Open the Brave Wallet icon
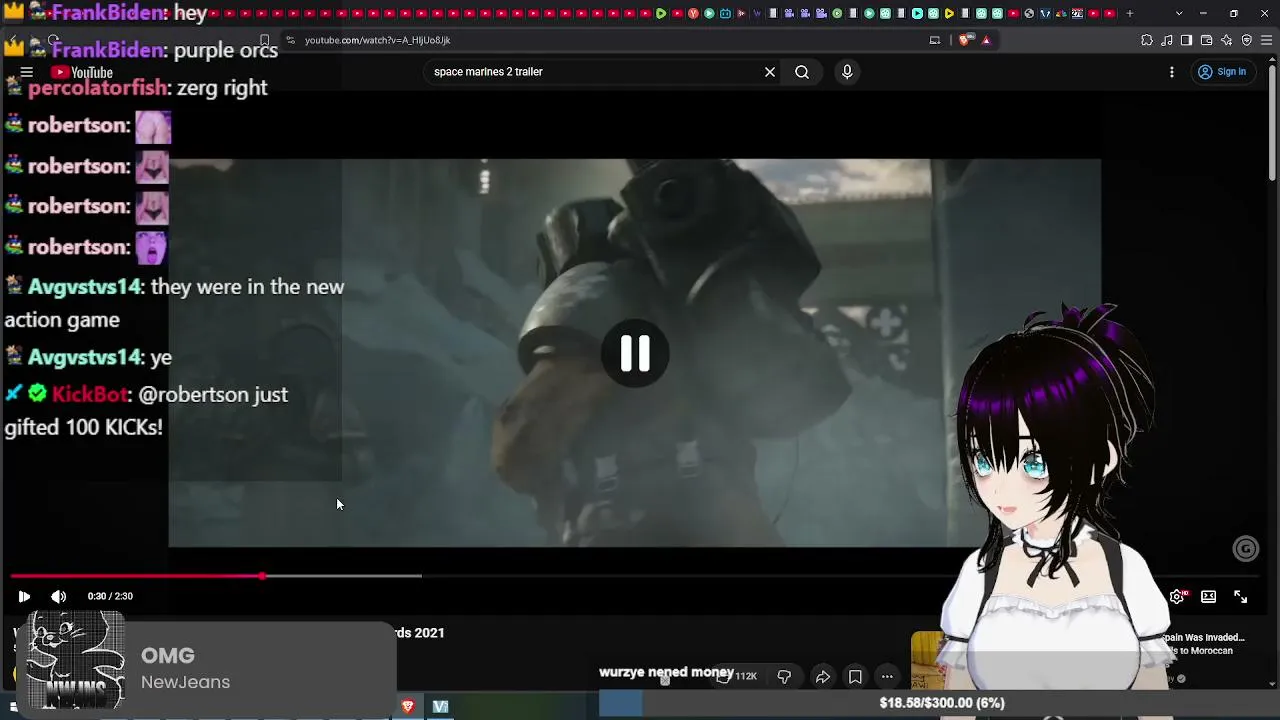Viewport: 1280px width, 720px height. point(1207,40)
